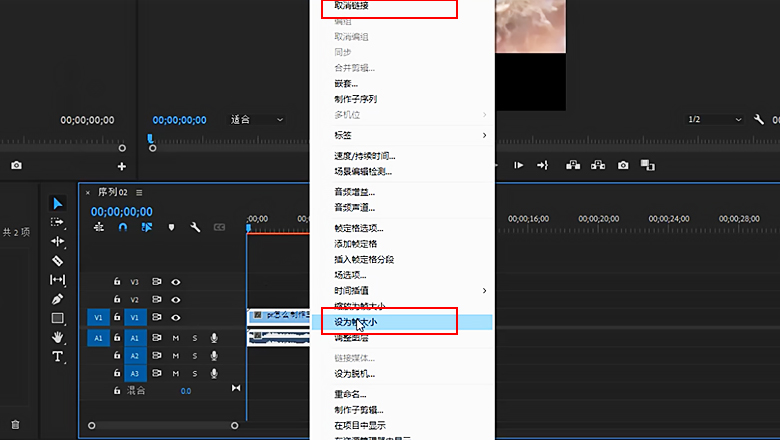Select the Rectangle tool
The width and height of the screenshot is (780, 440).
click(57, 318)
